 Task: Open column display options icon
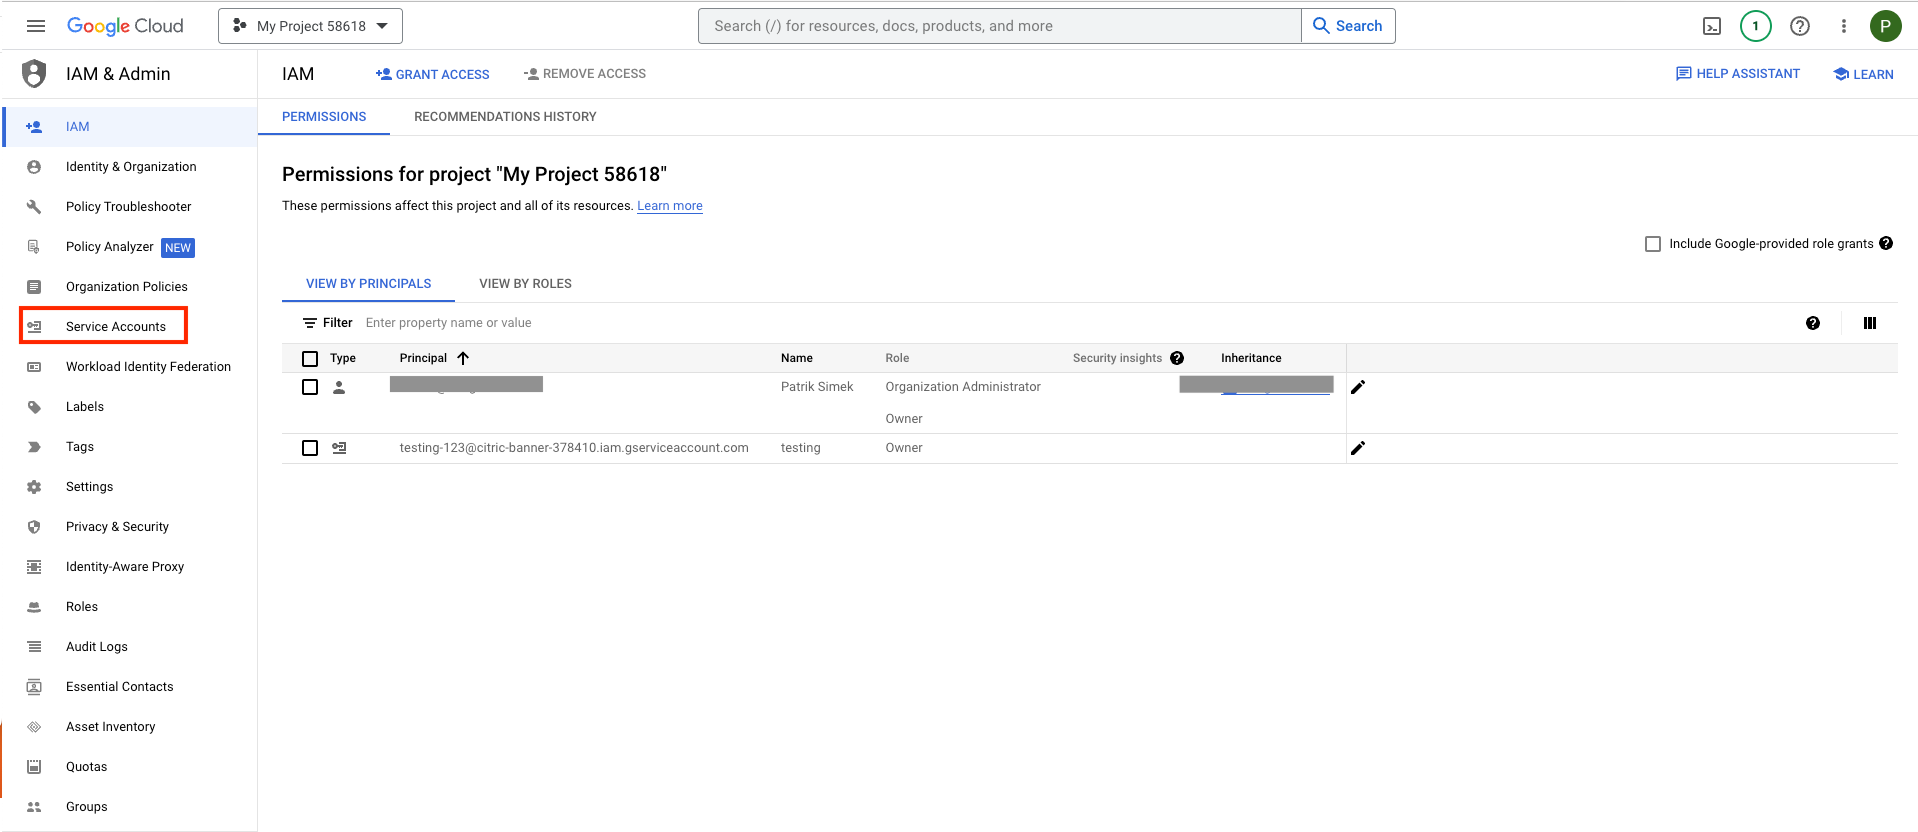pyautogui.click(x=1869, y=323)
